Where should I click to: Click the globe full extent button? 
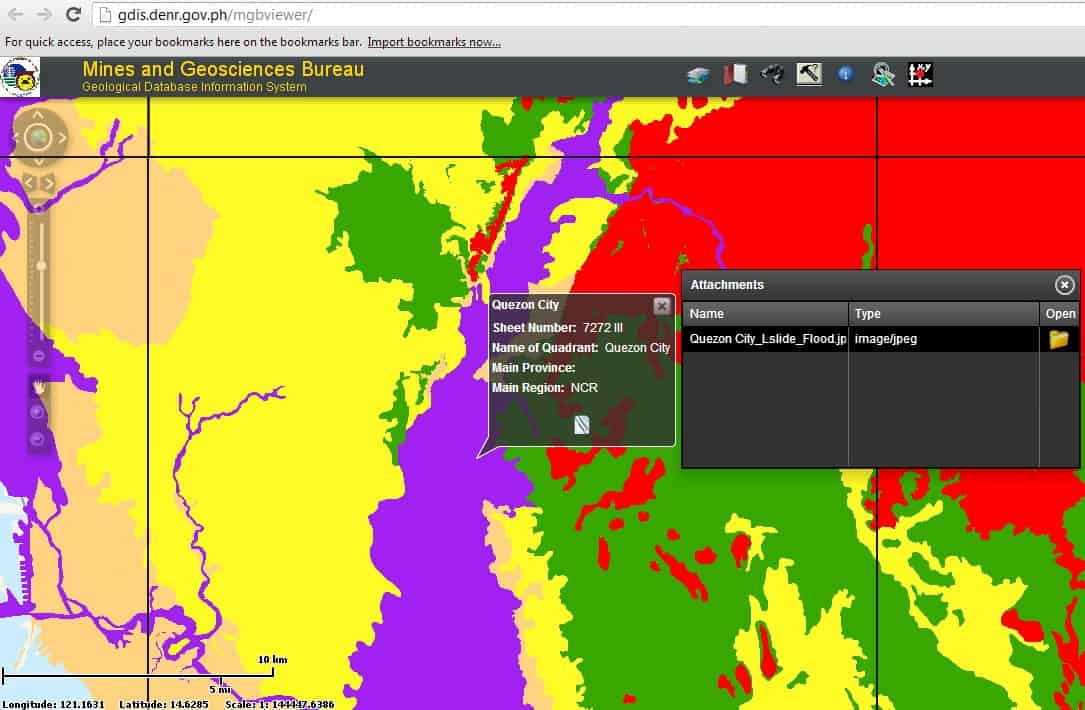point(39,138)
